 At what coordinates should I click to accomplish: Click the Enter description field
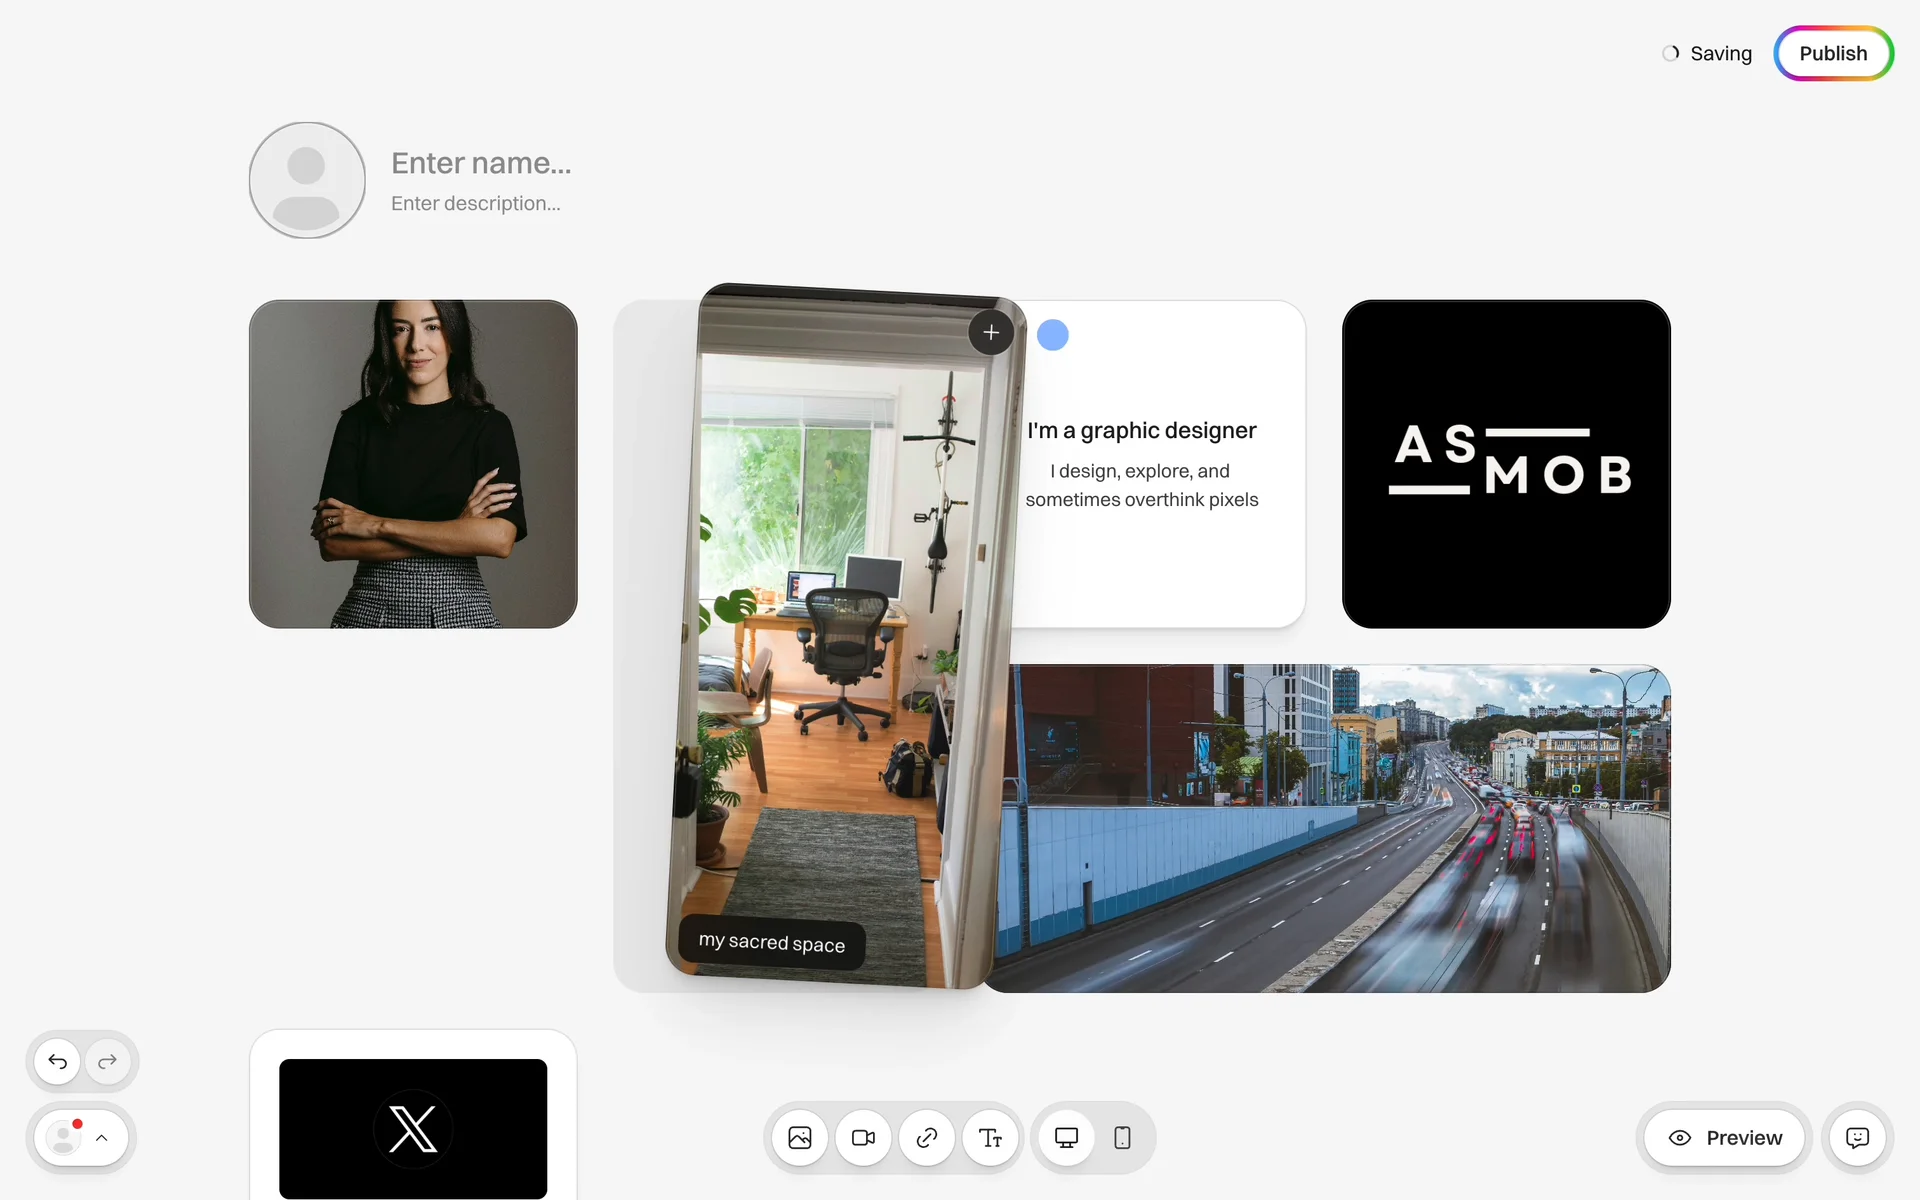476,204
